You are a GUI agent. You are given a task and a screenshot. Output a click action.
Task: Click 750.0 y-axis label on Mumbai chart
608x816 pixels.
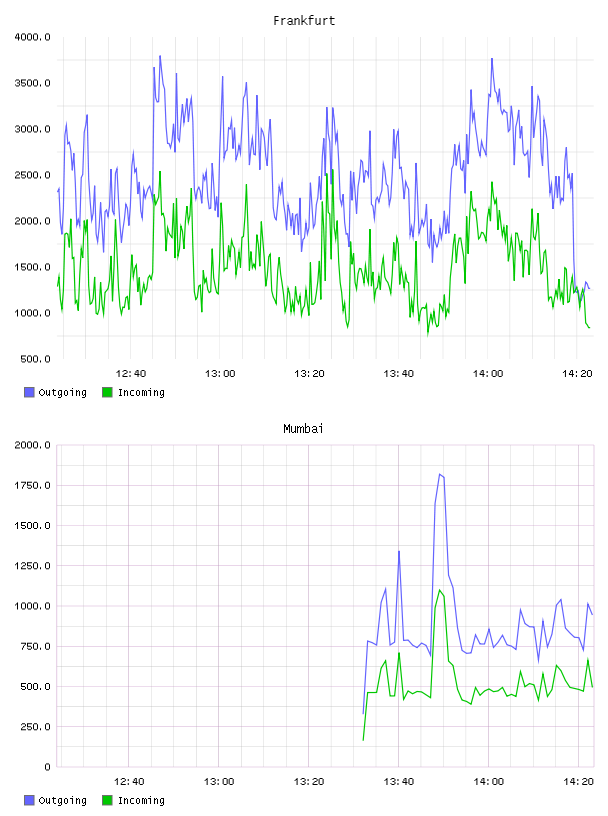point(35,646)
